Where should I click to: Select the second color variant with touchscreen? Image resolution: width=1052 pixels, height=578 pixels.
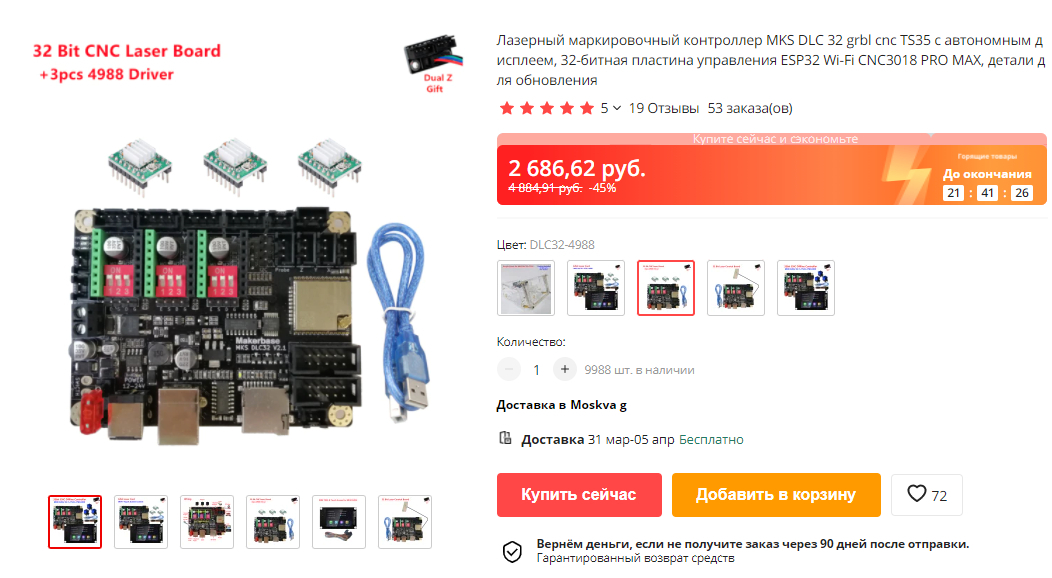coord(596,288)
